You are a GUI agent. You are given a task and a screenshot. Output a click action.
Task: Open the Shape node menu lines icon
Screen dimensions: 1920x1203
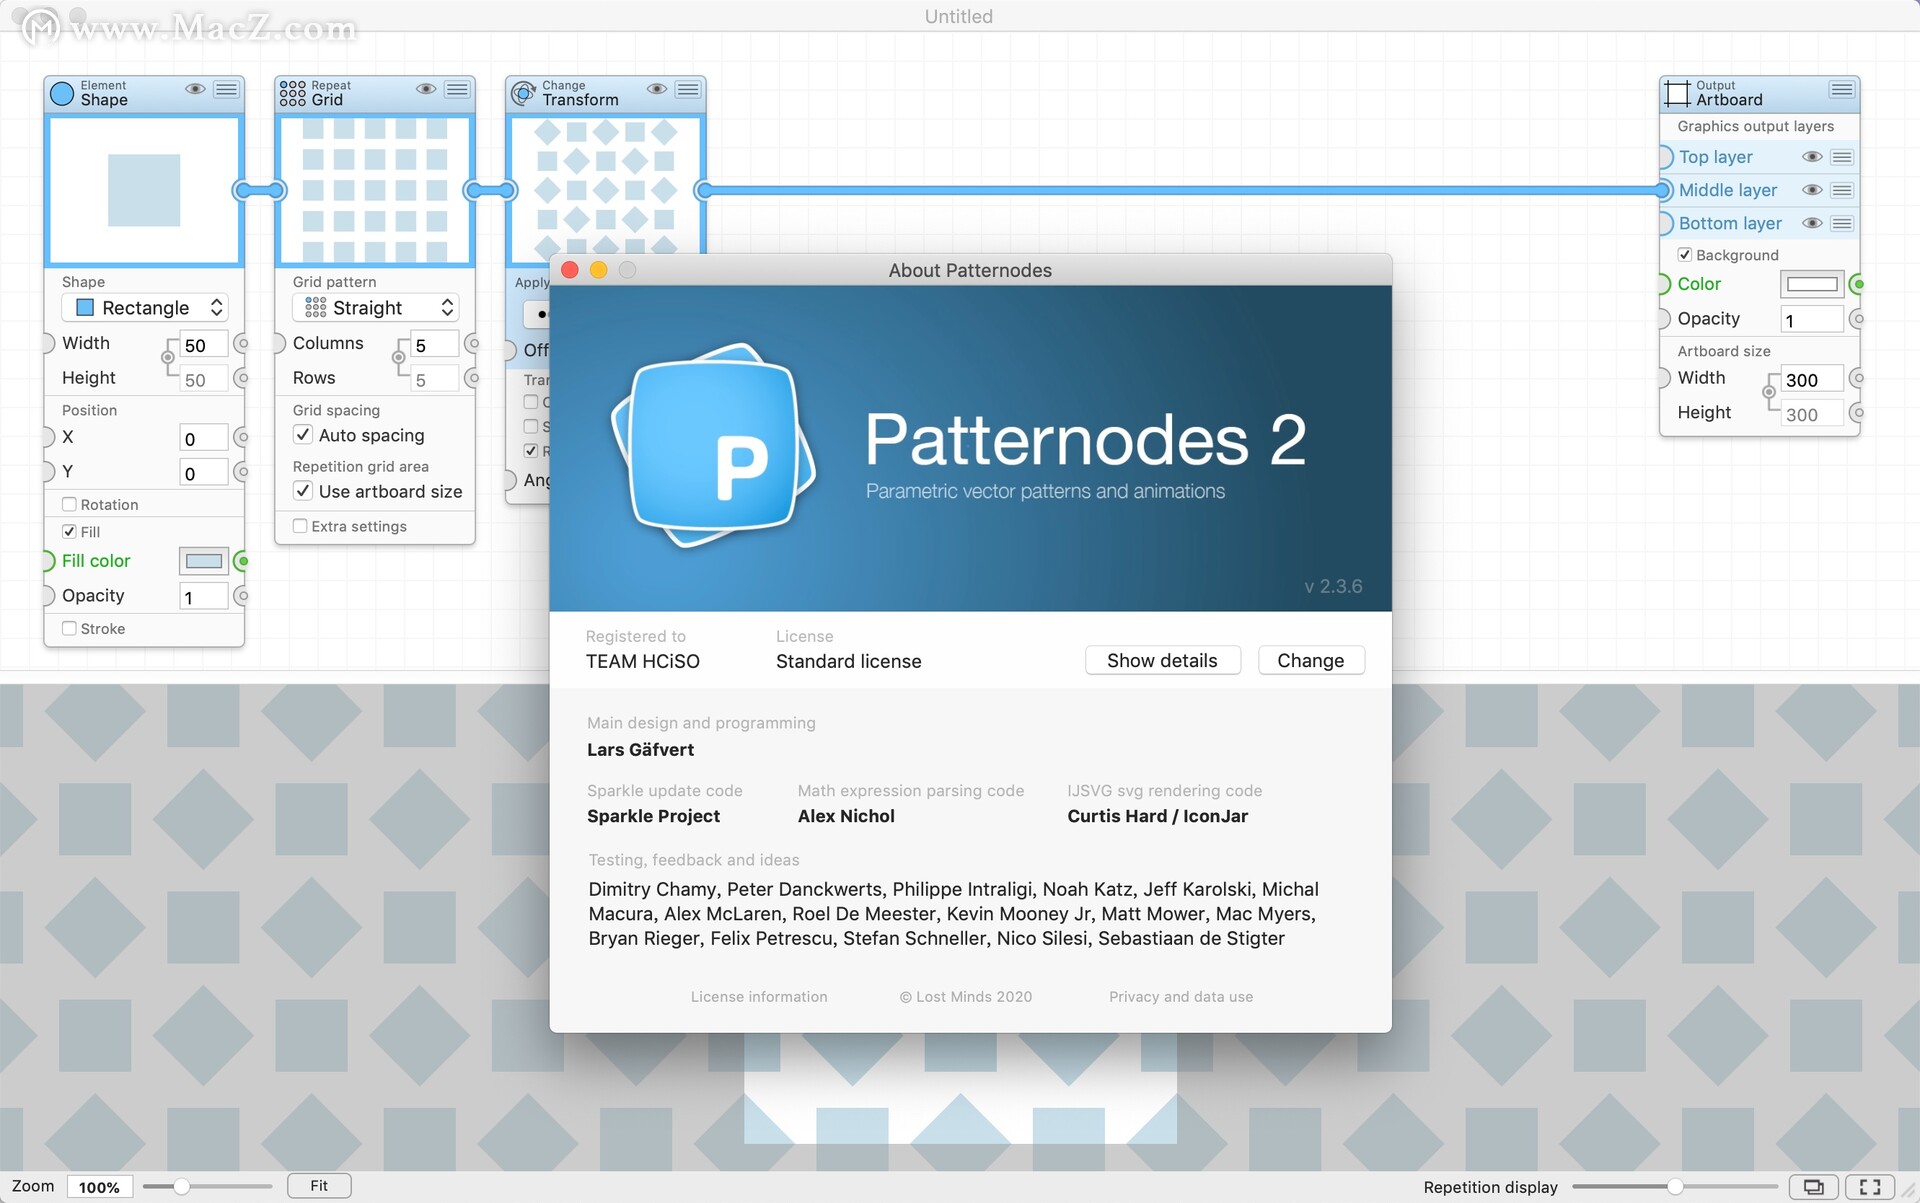(x=227, y=89)
